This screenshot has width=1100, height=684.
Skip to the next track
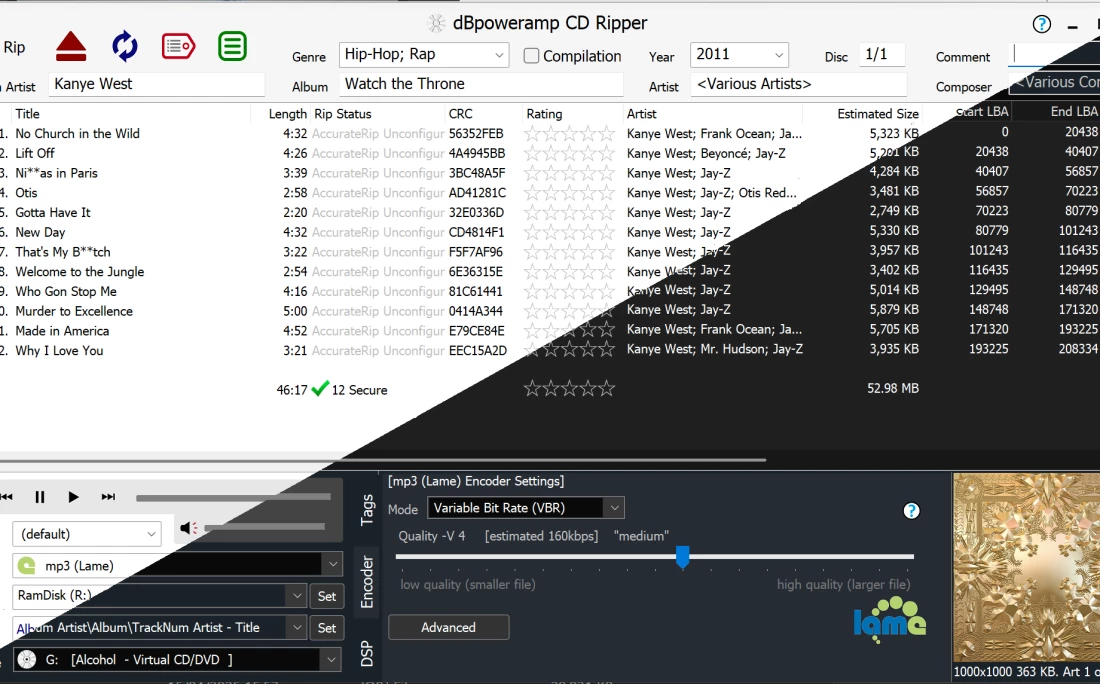108,497
